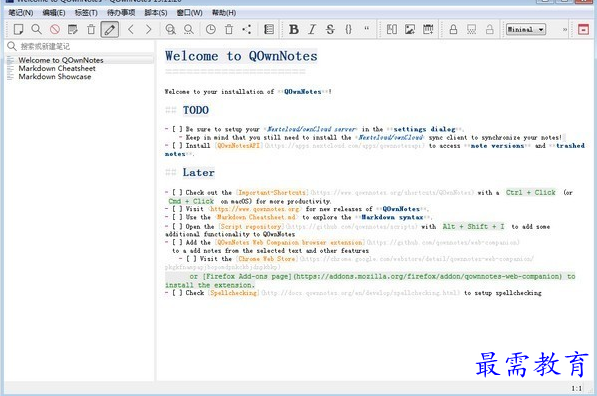
Task: Select the Markdown Cheatsheet note
Action: coord(80,69)
